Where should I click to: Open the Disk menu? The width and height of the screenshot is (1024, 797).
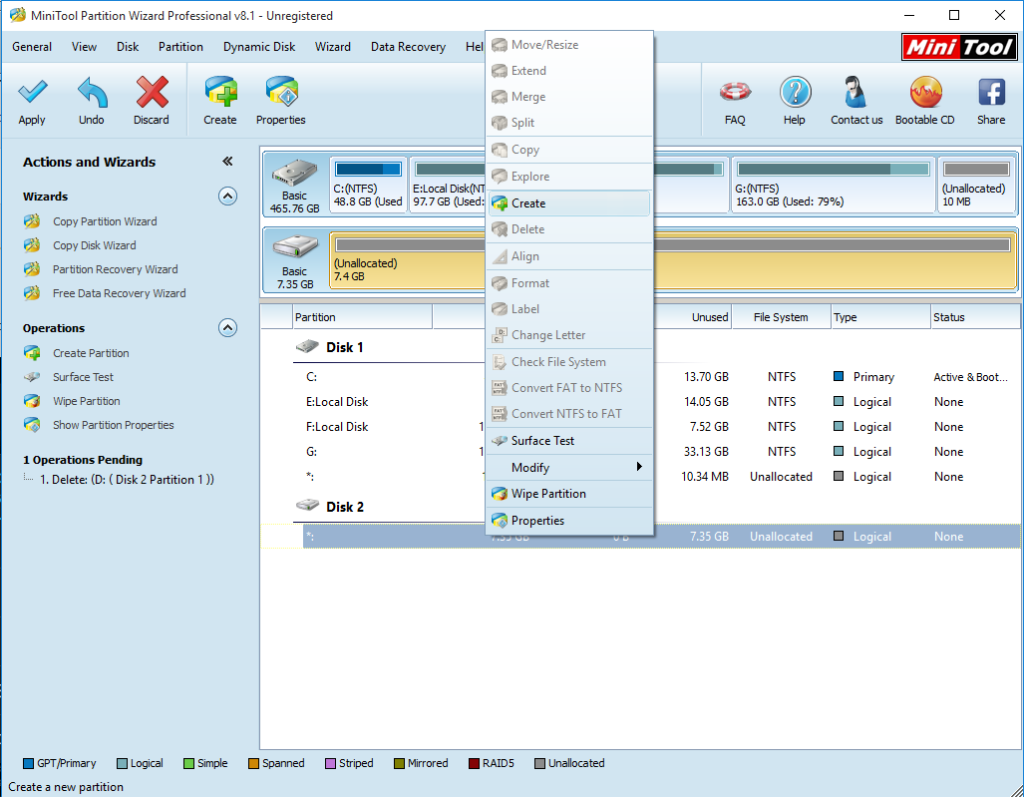(x=127, y=47)
